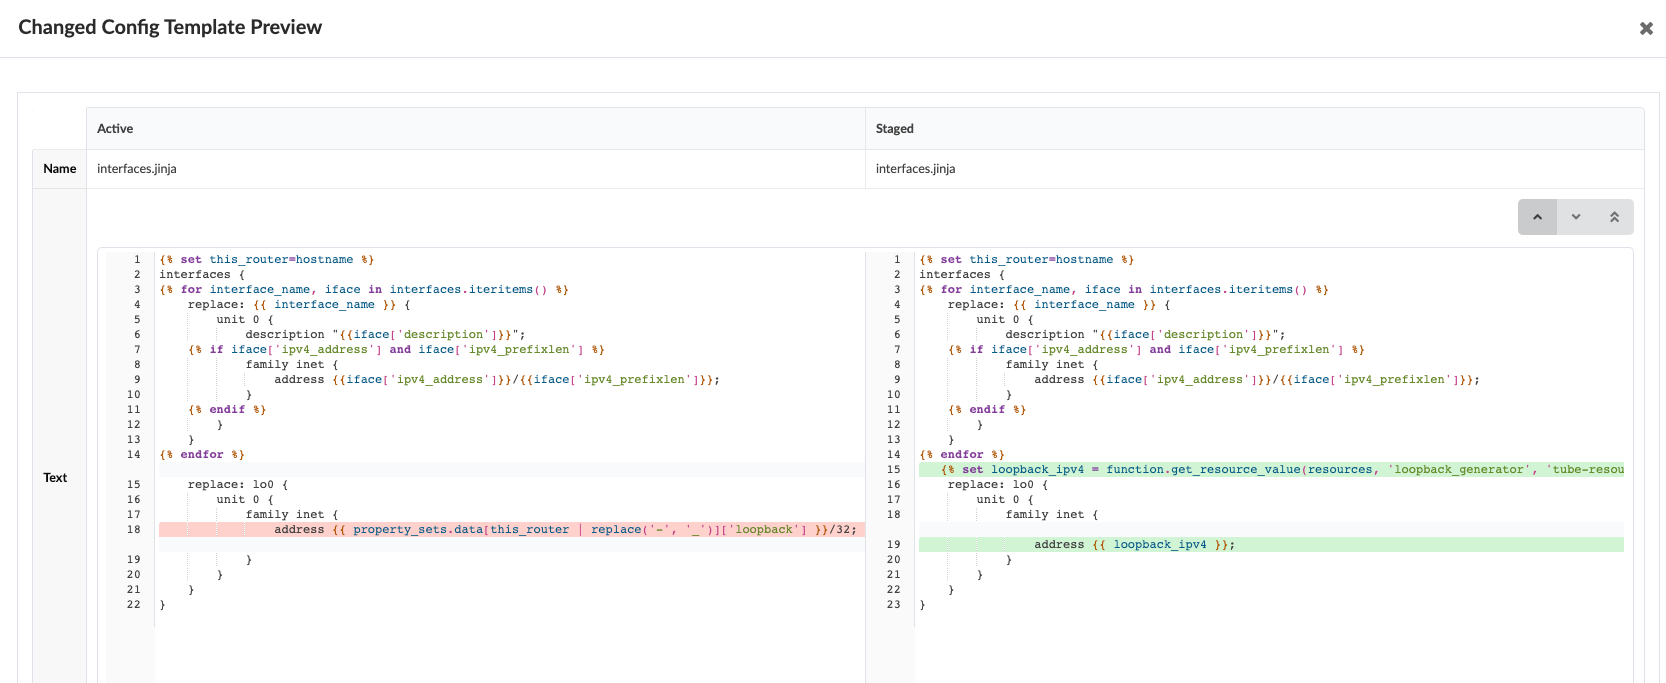Image resolution: width=1666 pixels, height=683 pixels.
Task: Click 'for interface_name, iface' line in Active pane
Action: click(364, 290)
